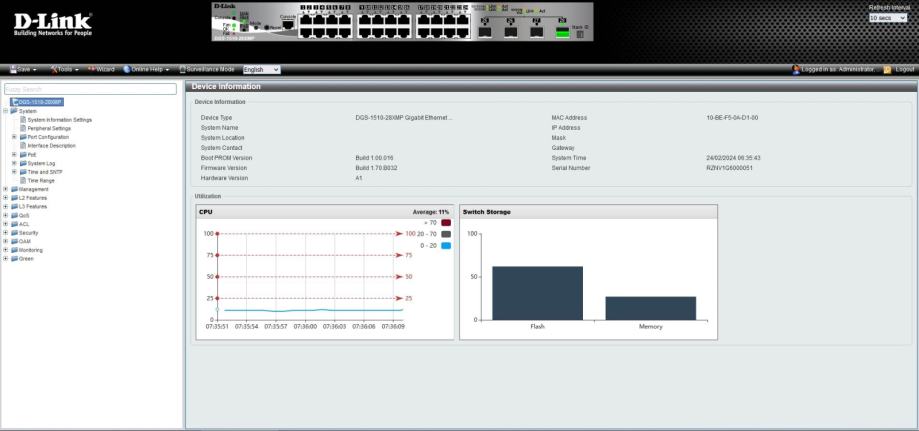The width and height of the screenshot is (919, 431).
Task: Click the Fuzzy Search input field
Action: point(90,89)
